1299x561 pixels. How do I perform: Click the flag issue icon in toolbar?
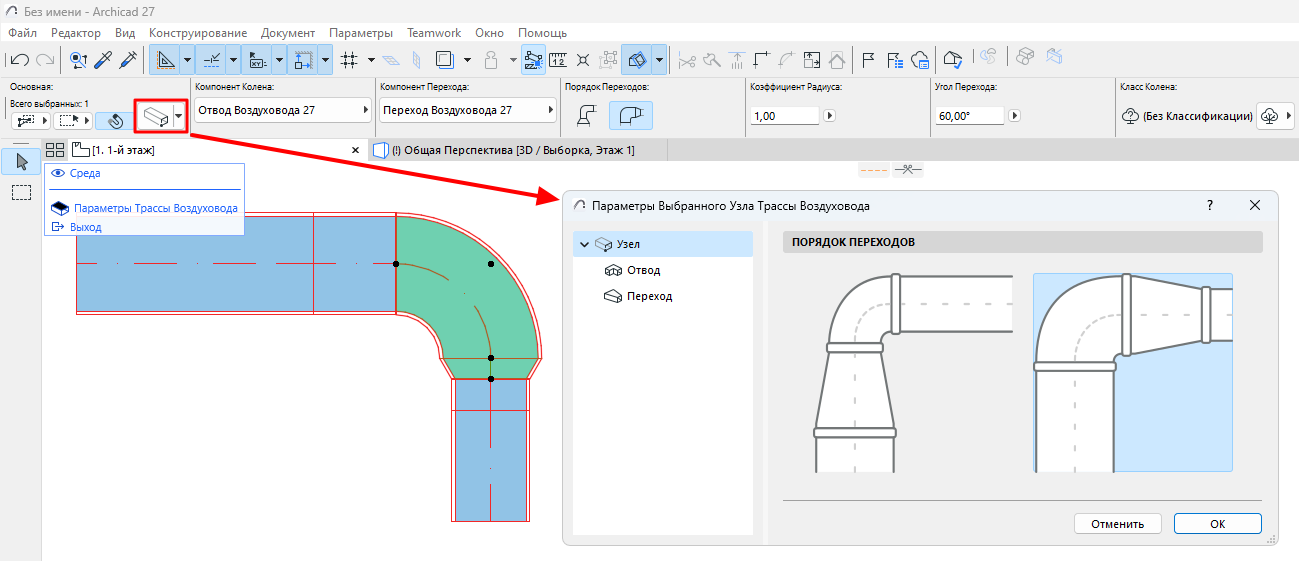click(868, 60)
